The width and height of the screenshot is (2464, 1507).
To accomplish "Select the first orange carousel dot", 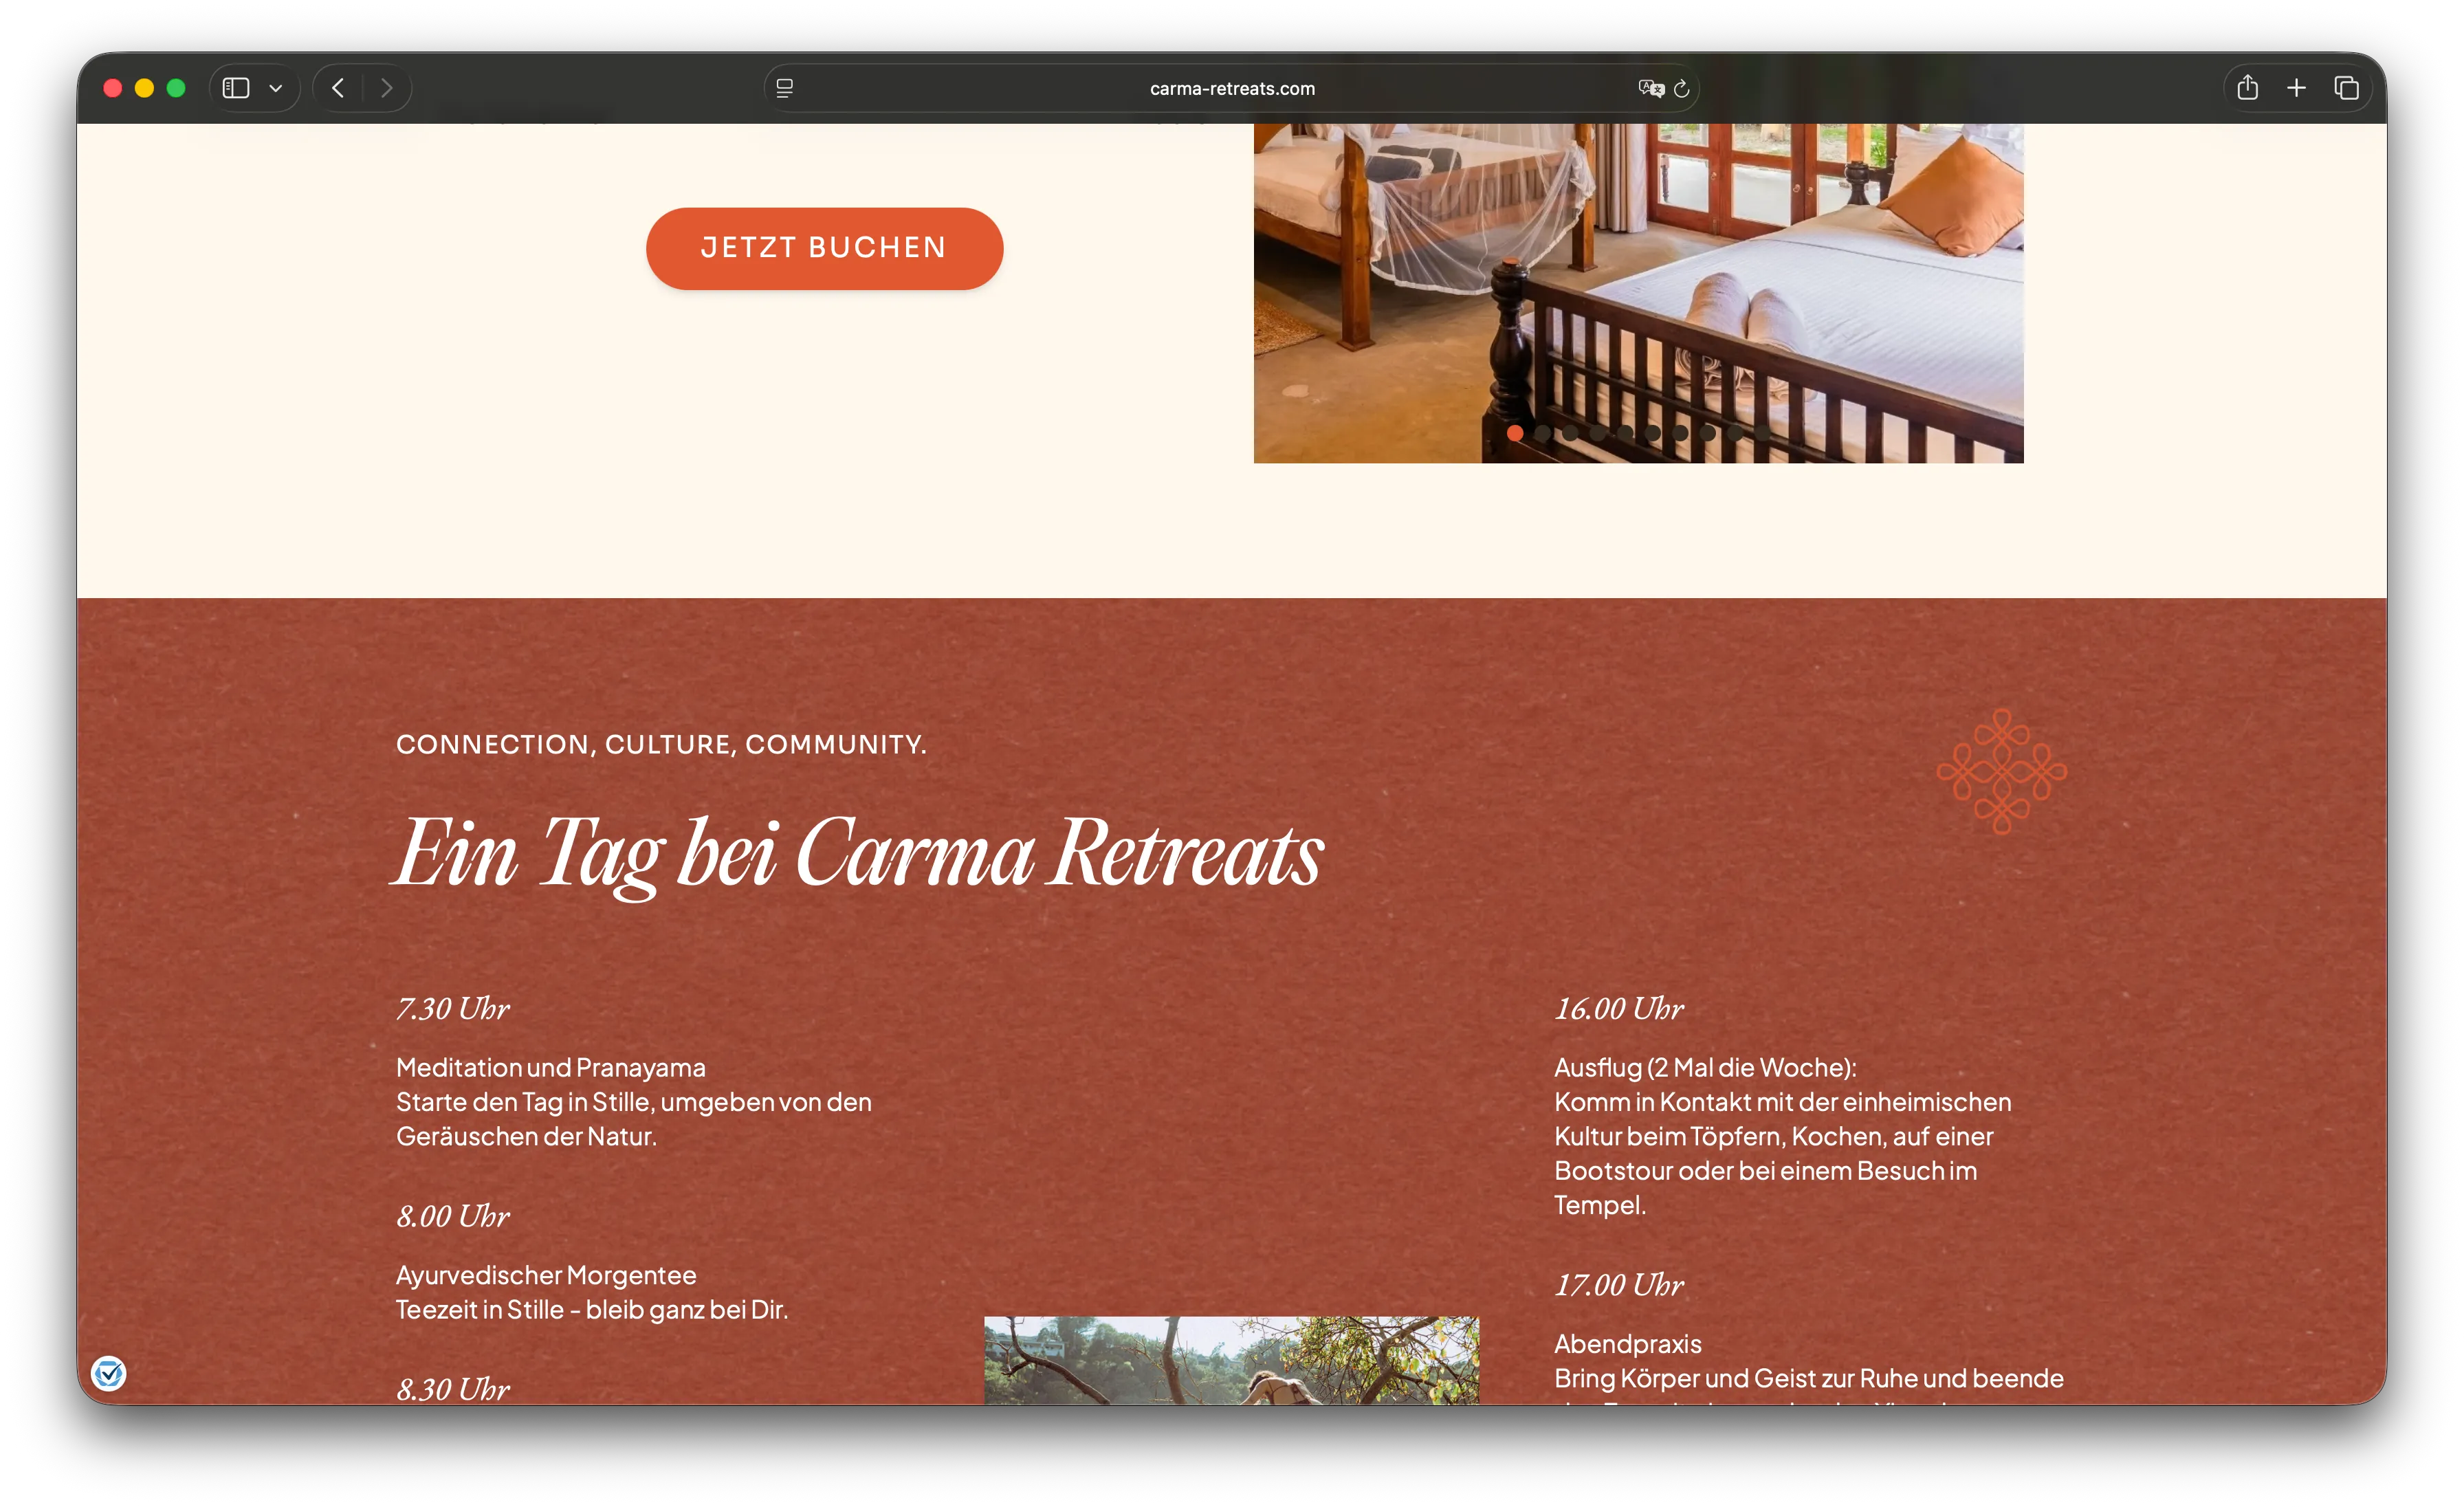I will [x=1515, y=433].
